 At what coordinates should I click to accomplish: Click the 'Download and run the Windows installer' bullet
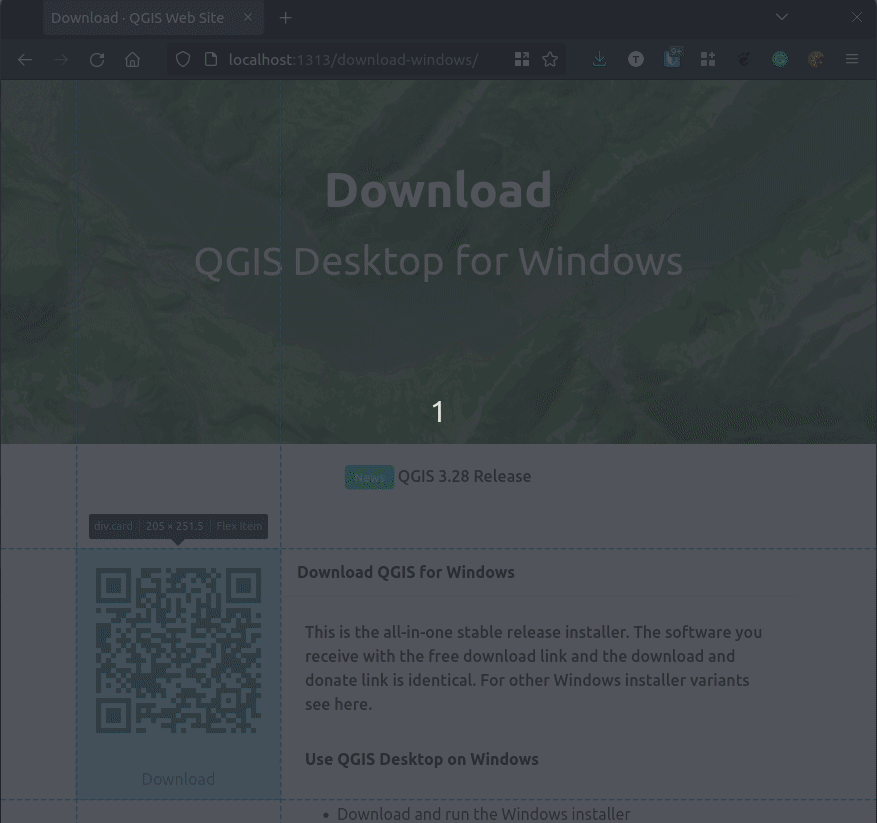click(x=483, y=814)
